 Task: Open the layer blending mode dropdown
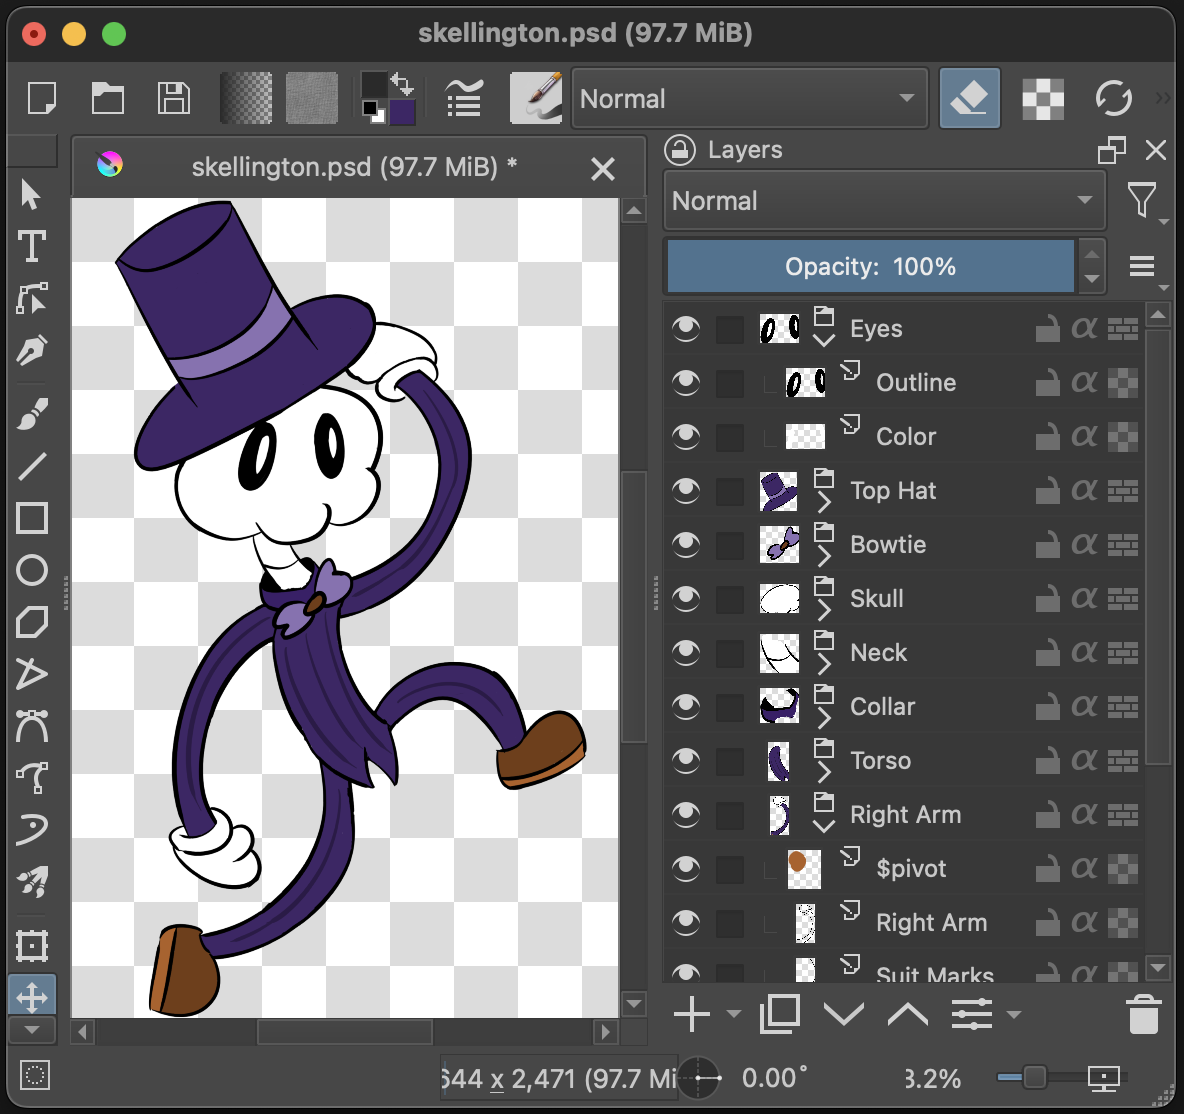tap(884, 200)
